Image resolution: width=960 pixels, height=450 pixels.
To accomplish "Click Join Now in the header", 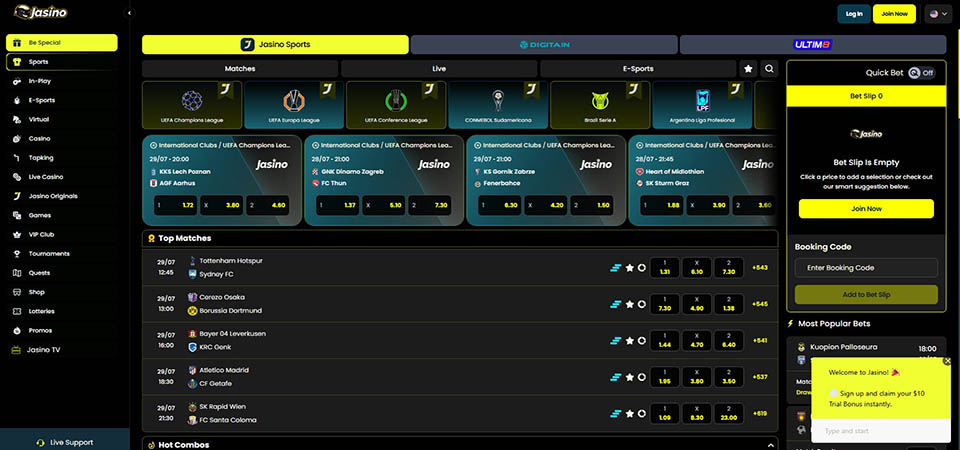I will tap(894, 13).
